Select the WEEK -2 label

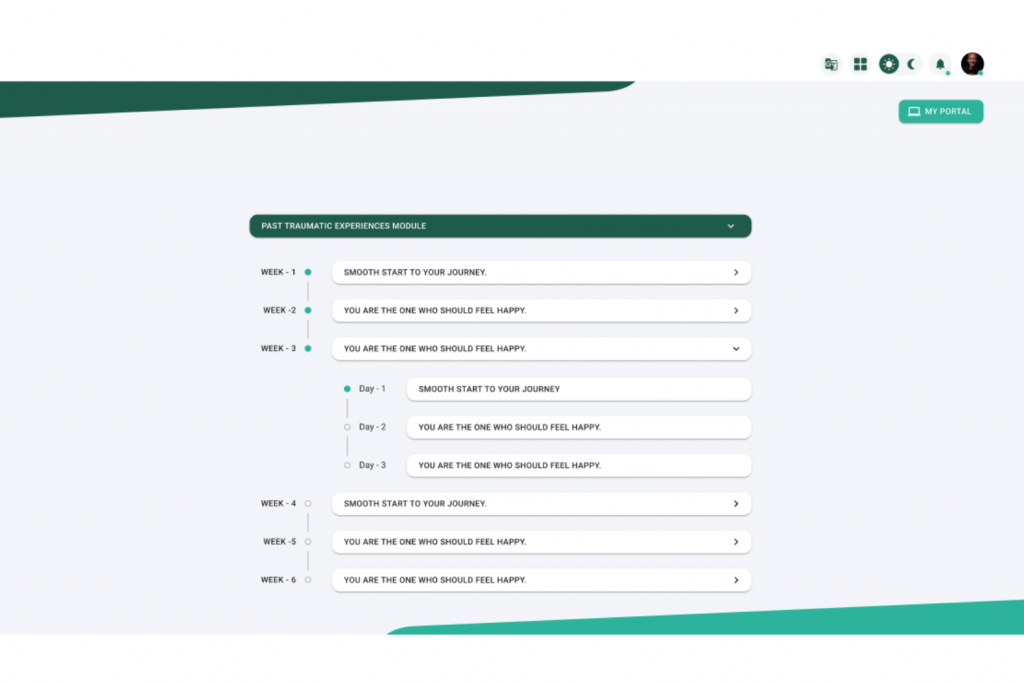tap(280, 310)
